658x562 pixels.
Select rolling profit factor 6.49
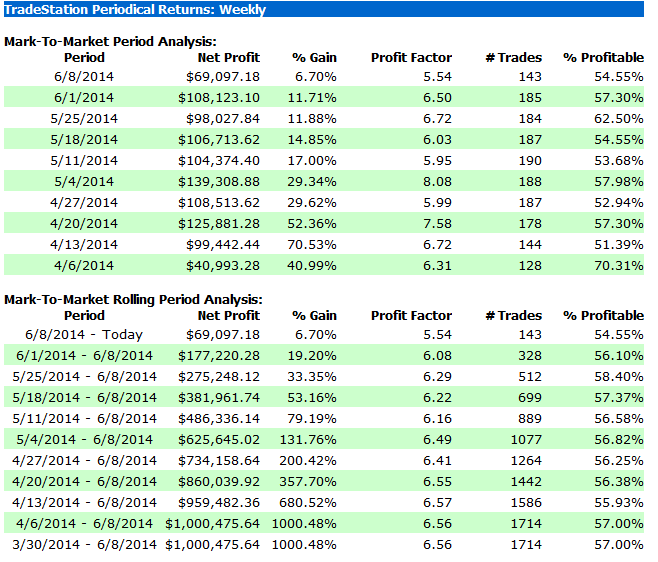437,440
